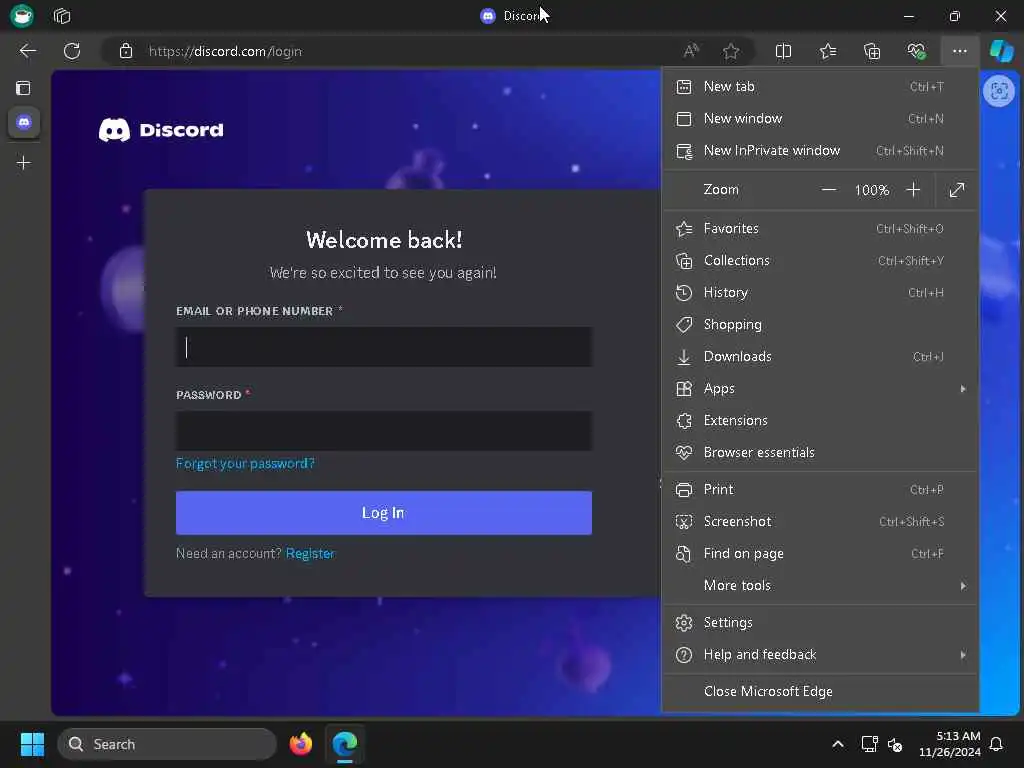Viewport: 1024px width, 768px height.
Task: Open the profile avatar icon
Action: [22, 16]
